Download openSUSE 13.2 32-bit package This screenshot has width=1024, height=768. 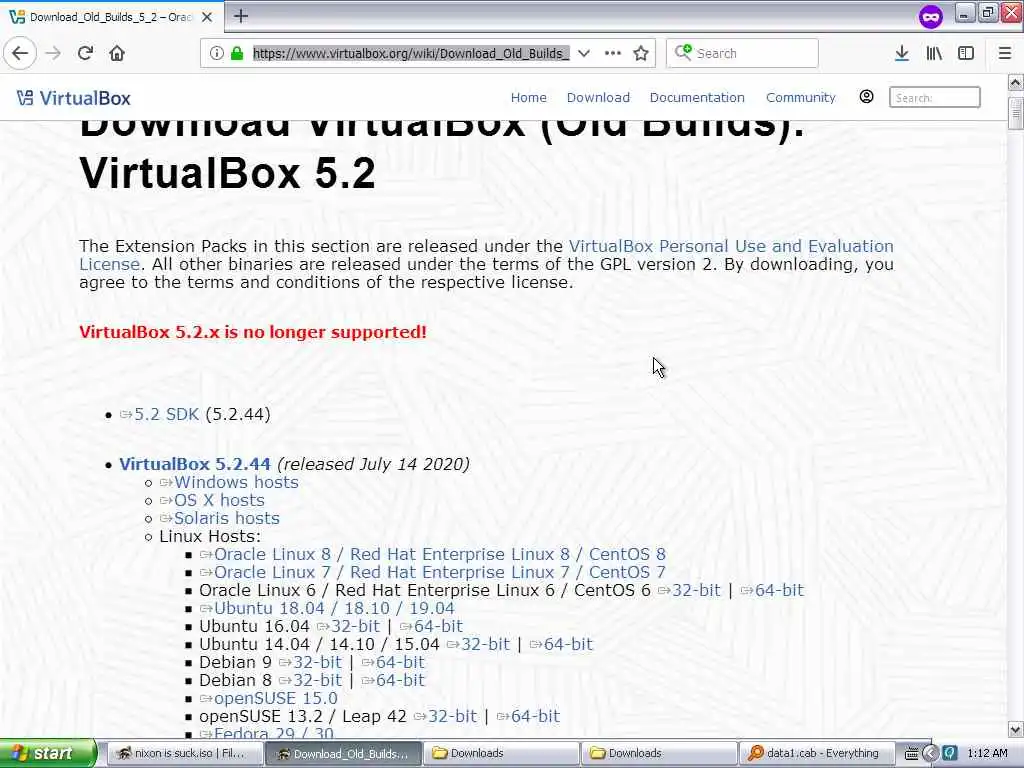(x=445, y=716)
